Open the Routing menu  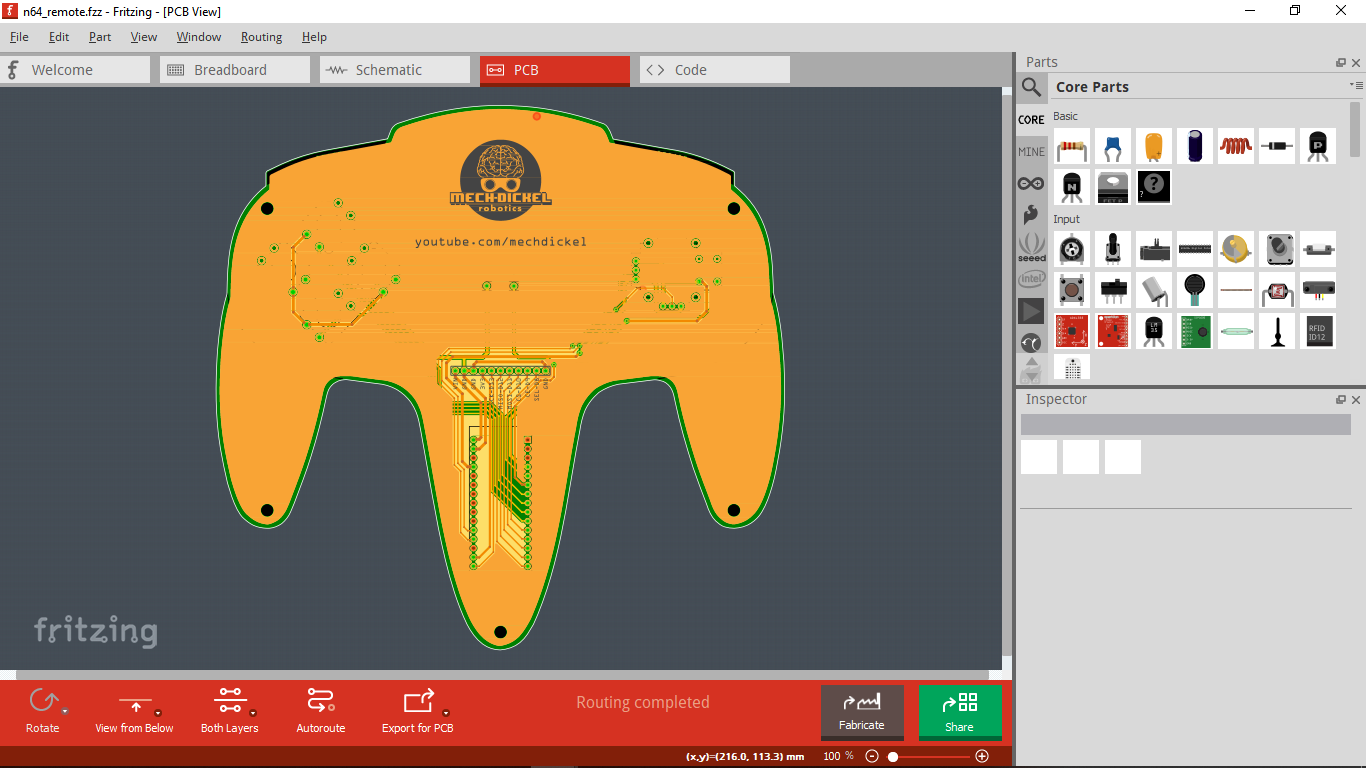[261, 37]
